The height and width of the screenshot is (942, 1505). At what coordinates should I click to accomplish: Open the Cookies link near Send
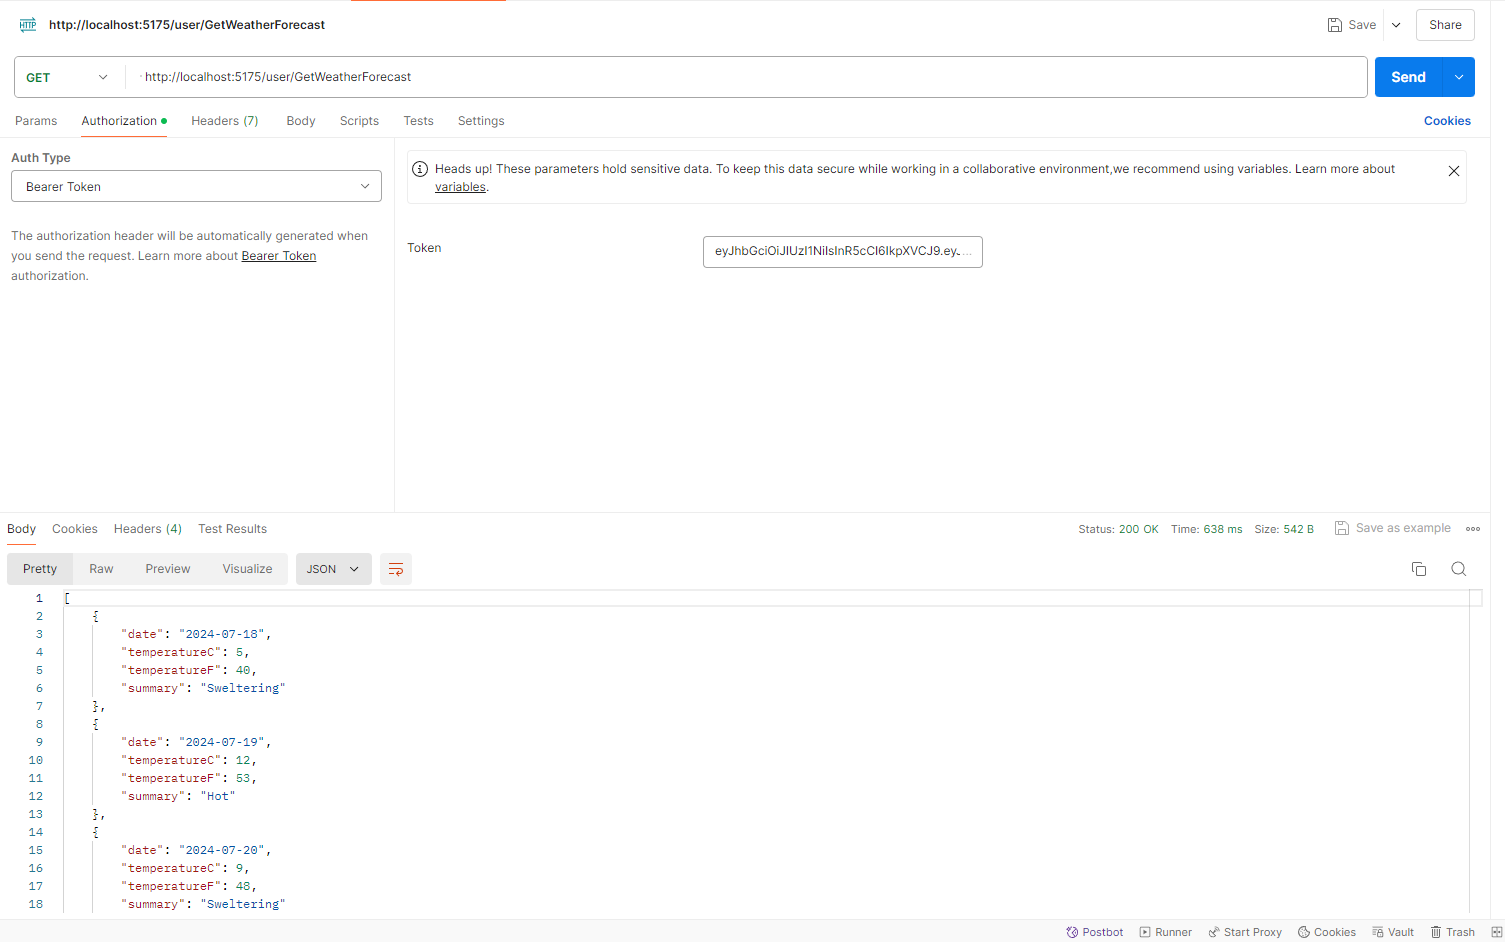pos(1447,121)
